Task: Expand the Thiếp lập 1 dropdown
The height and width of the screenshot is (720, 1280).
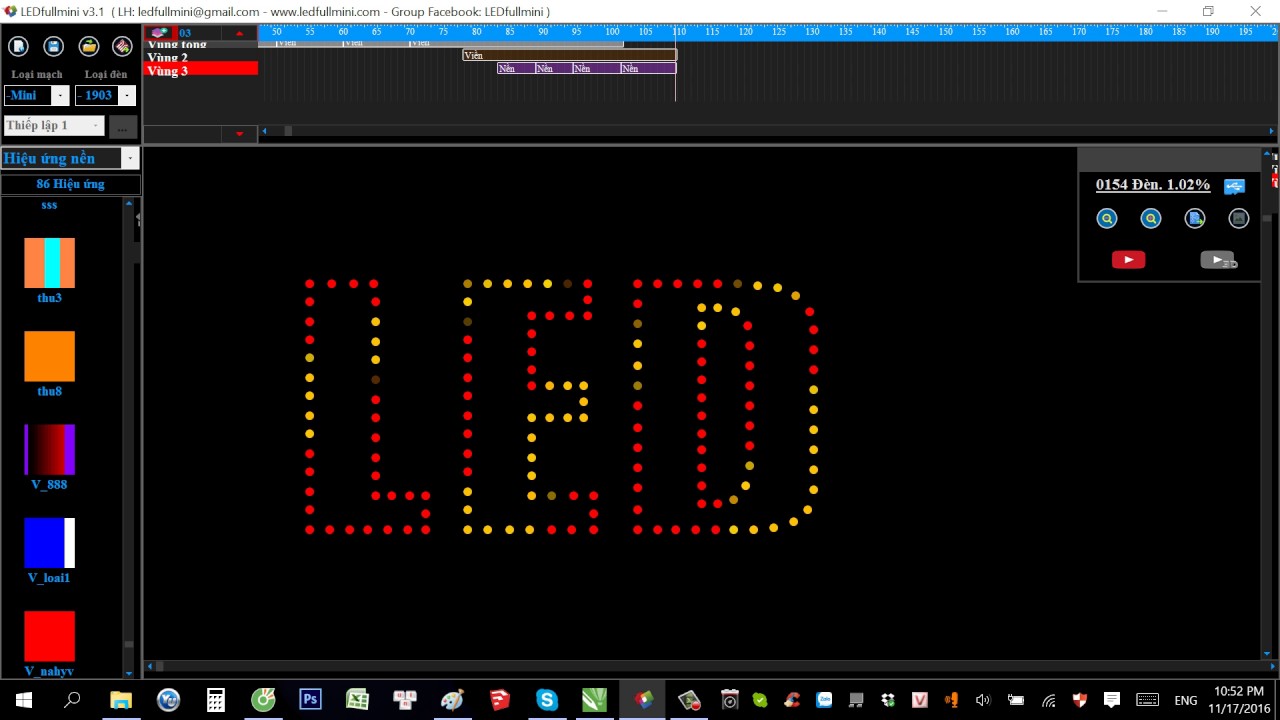Action: point(96,126)
